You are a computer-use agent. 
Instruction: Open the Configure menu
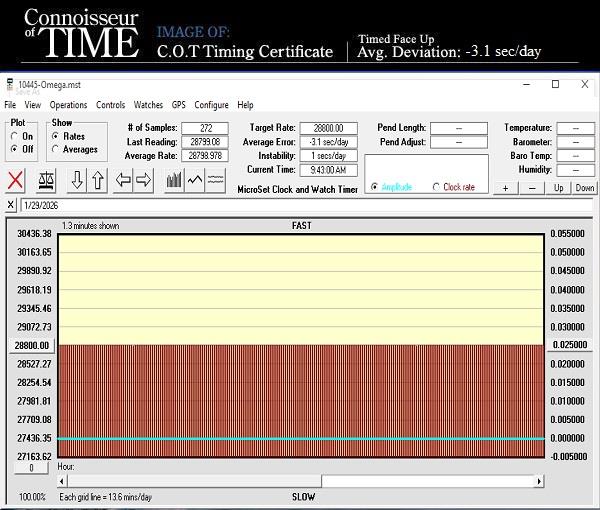coord(211,105)
